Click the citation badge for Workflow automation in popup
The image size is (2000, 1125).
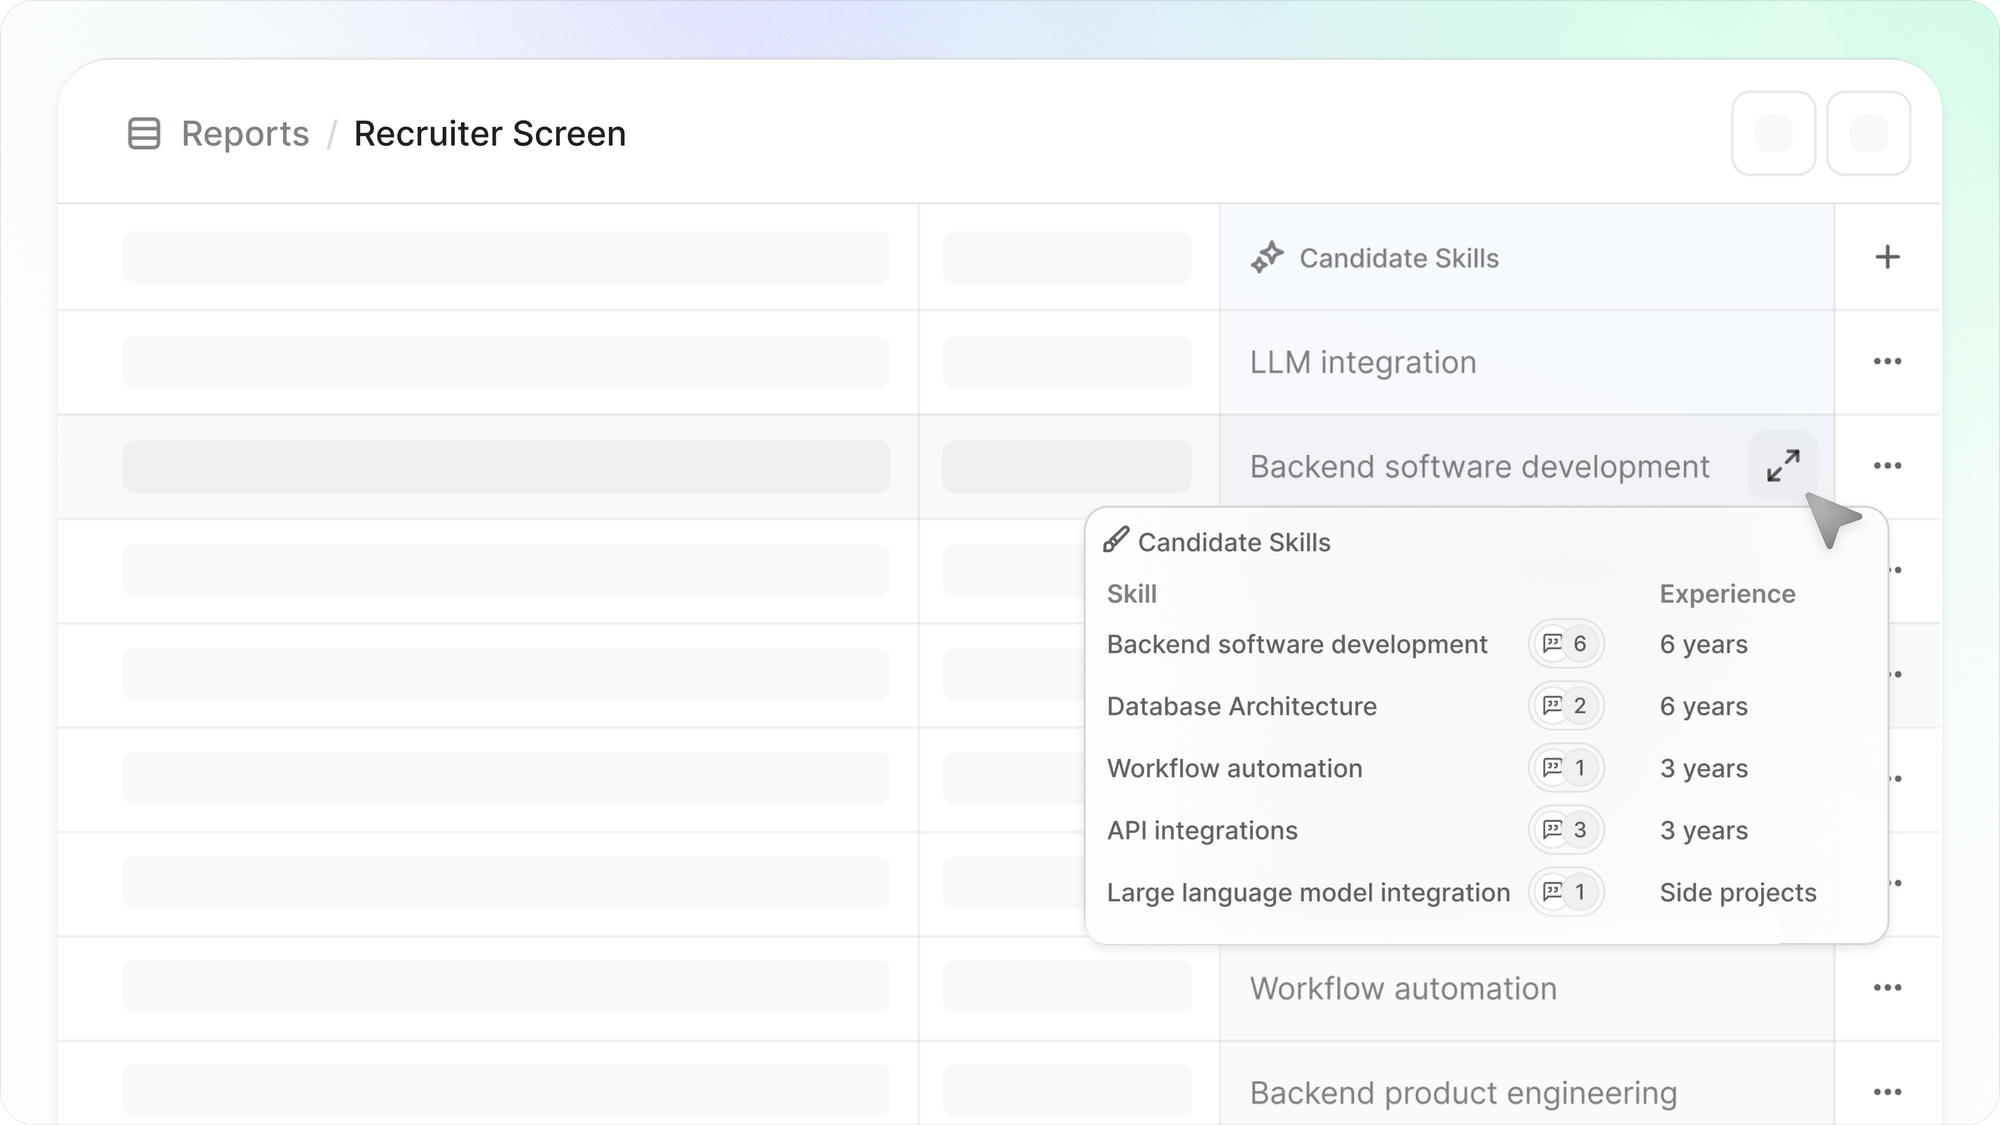pos(1566,768)
